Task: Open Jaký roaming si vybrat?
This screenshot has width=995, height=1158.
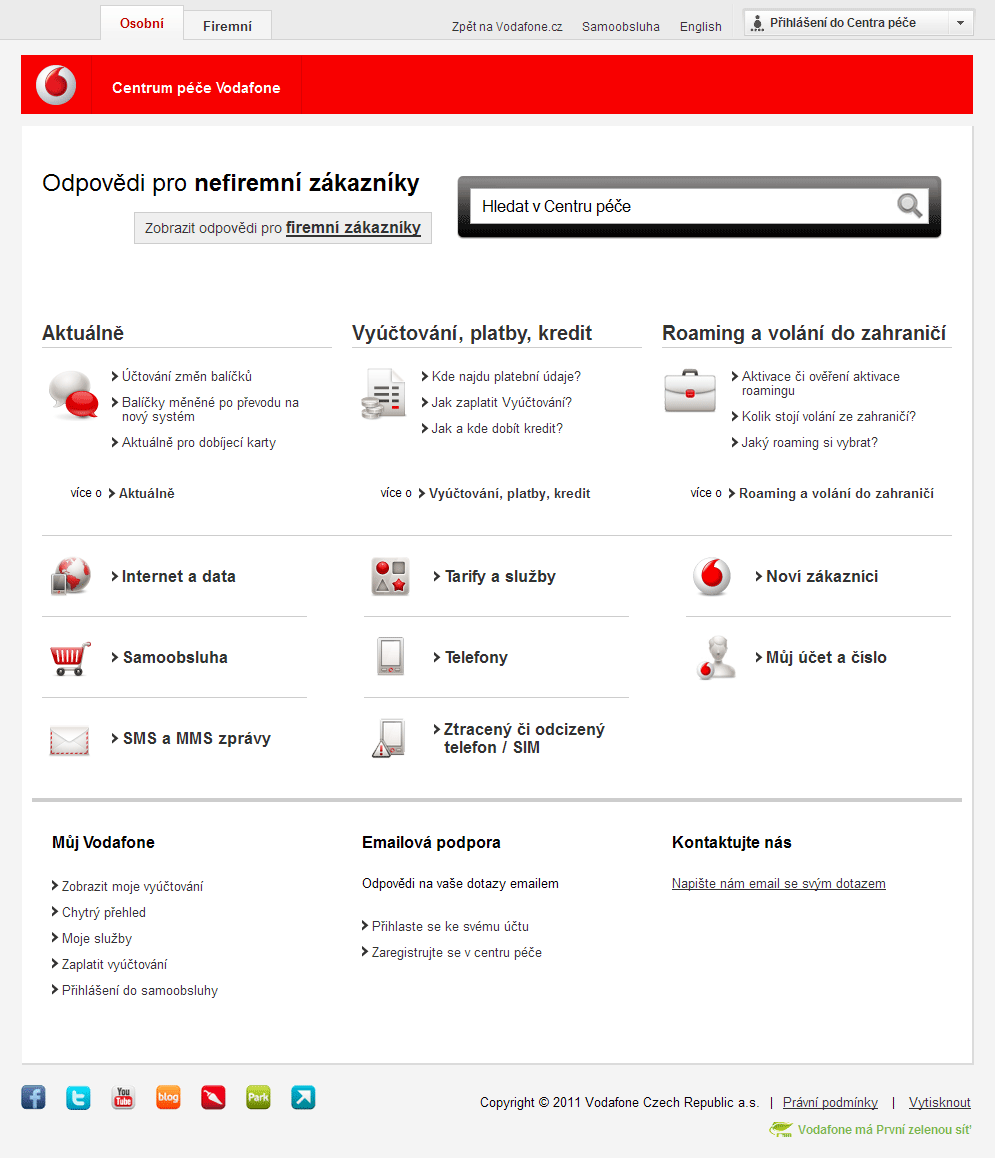Action: pos(810,442)
